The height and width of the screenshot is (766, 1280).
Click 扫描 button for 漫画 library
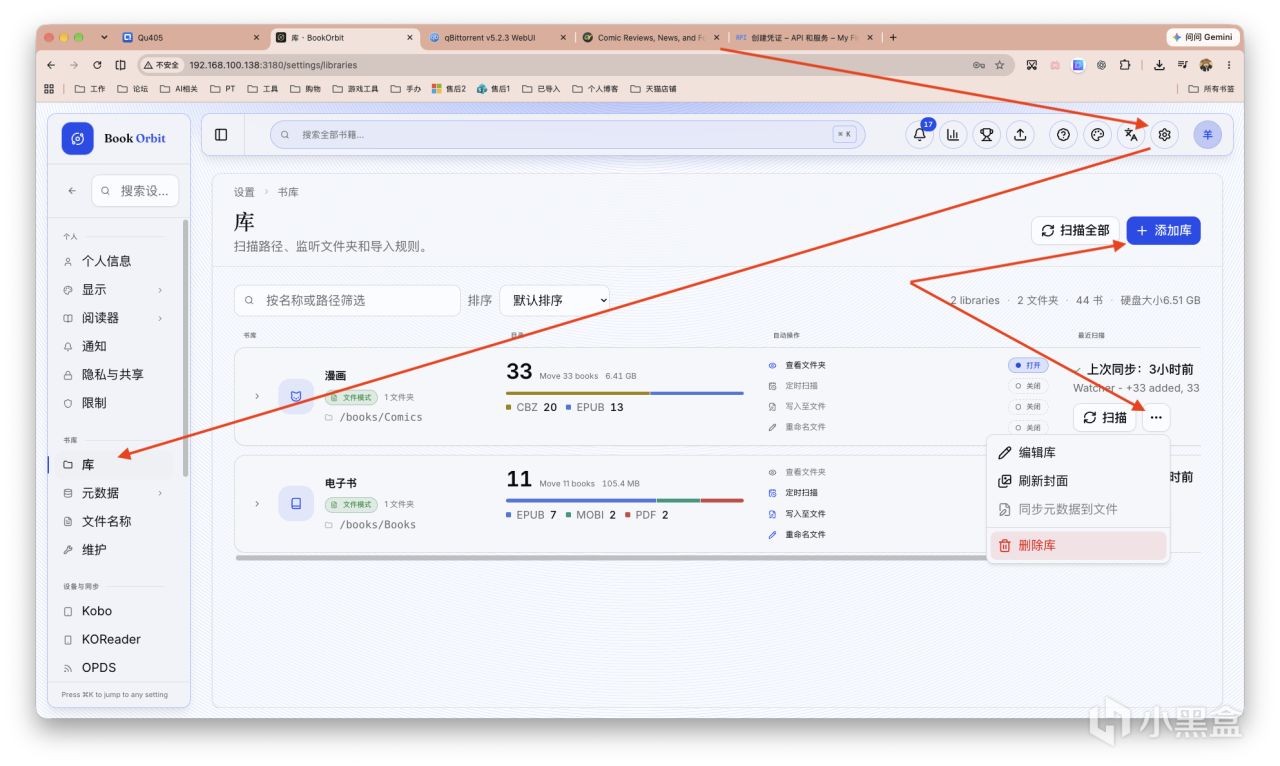tap(1104, 417)
